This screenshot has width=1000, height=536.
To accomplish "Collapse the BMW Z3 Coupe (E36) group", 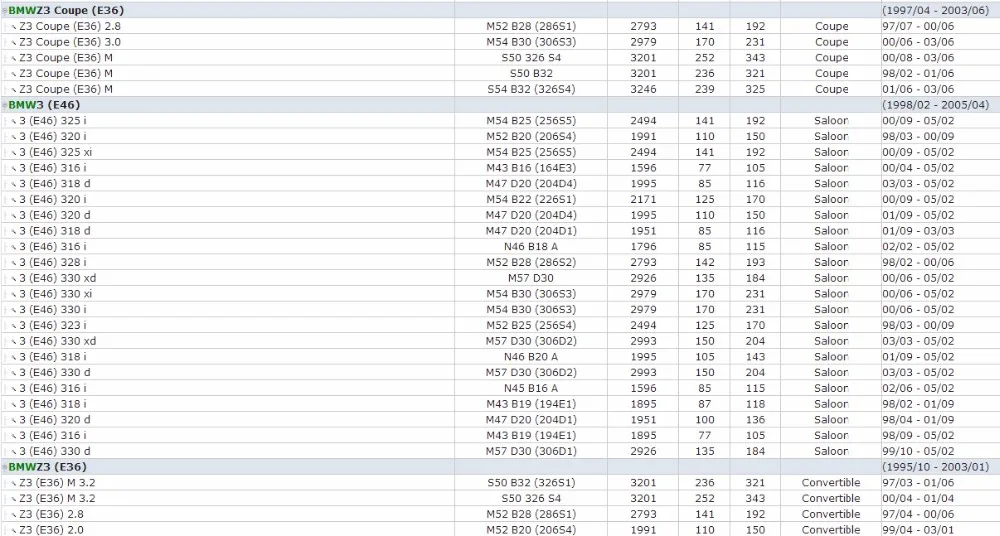I will coord(5,11).
